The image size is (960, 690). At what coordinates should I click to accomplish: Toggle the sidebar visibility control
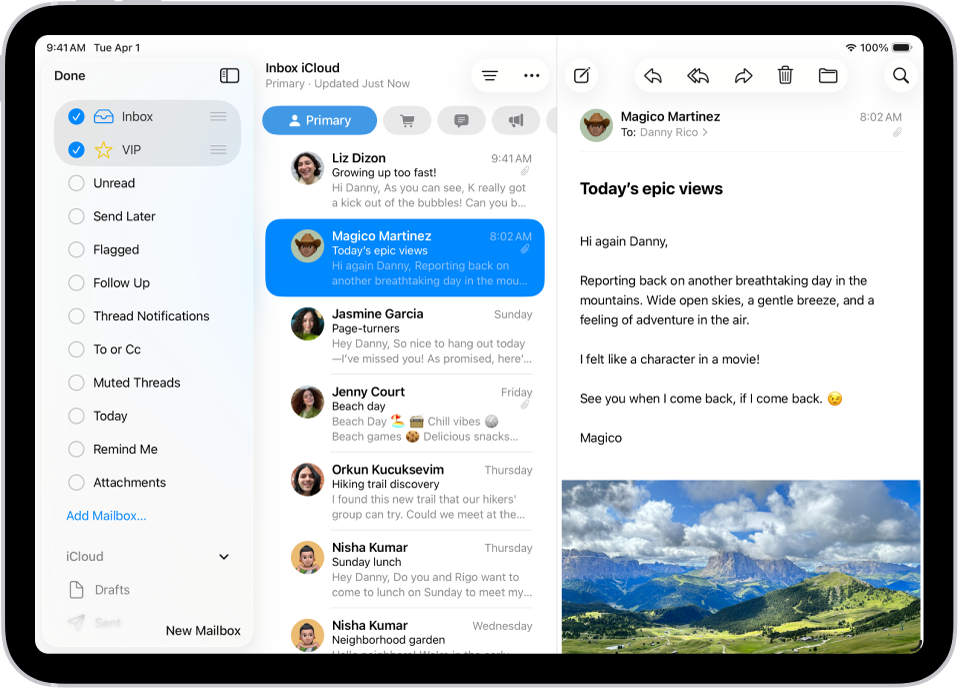[229, 75]
